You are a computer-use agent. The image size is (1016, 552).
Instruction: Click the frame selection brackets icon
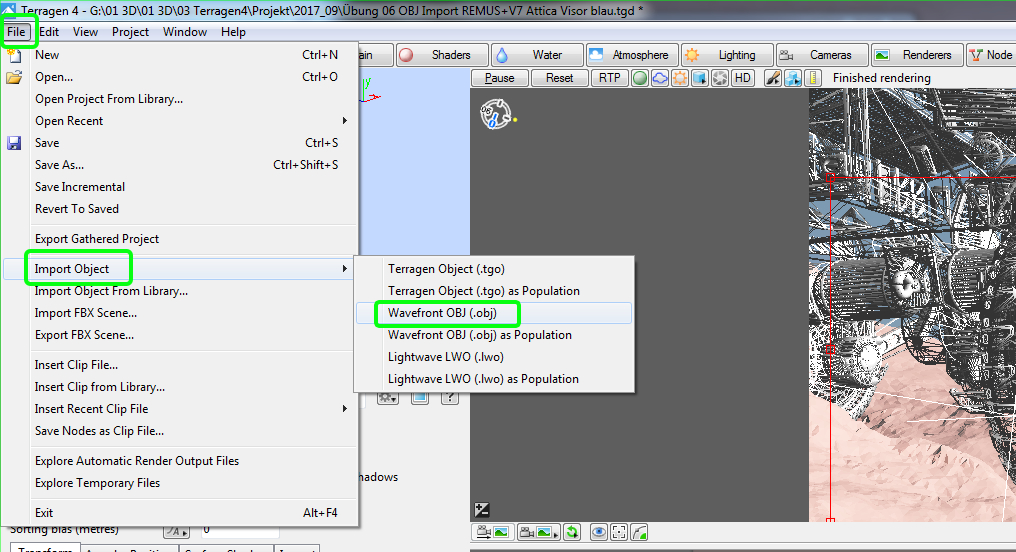[619, 533]
